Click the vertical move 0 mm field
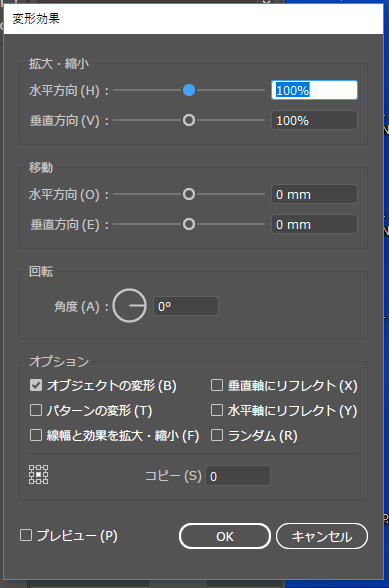Screen dimensions: 389x588 pos(314,224)
